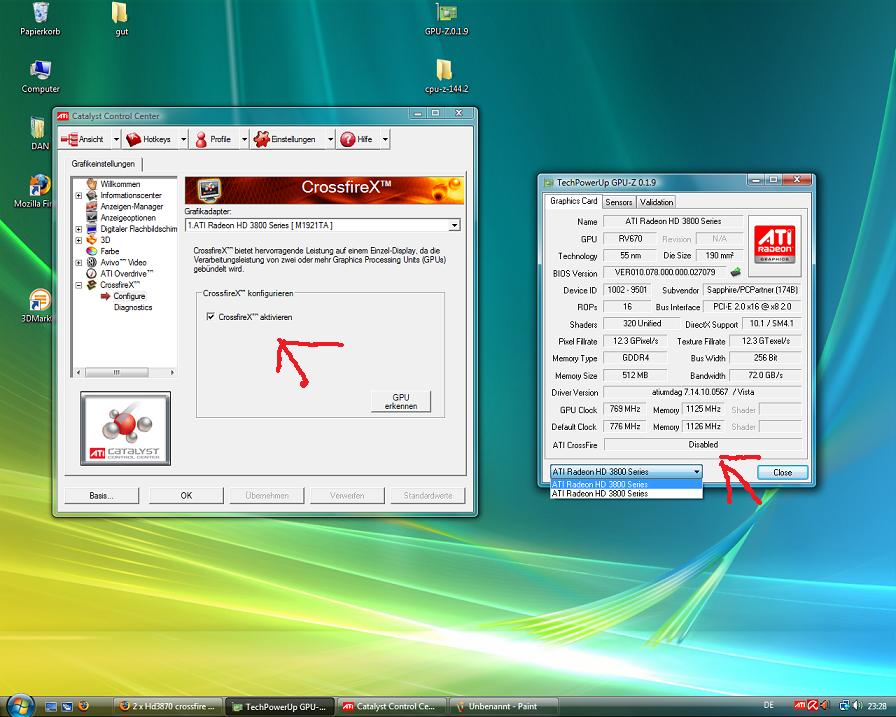Click the Standardwerte button
Image resolution: width=896 pixels, height=717 pixels.
[428, 495]
